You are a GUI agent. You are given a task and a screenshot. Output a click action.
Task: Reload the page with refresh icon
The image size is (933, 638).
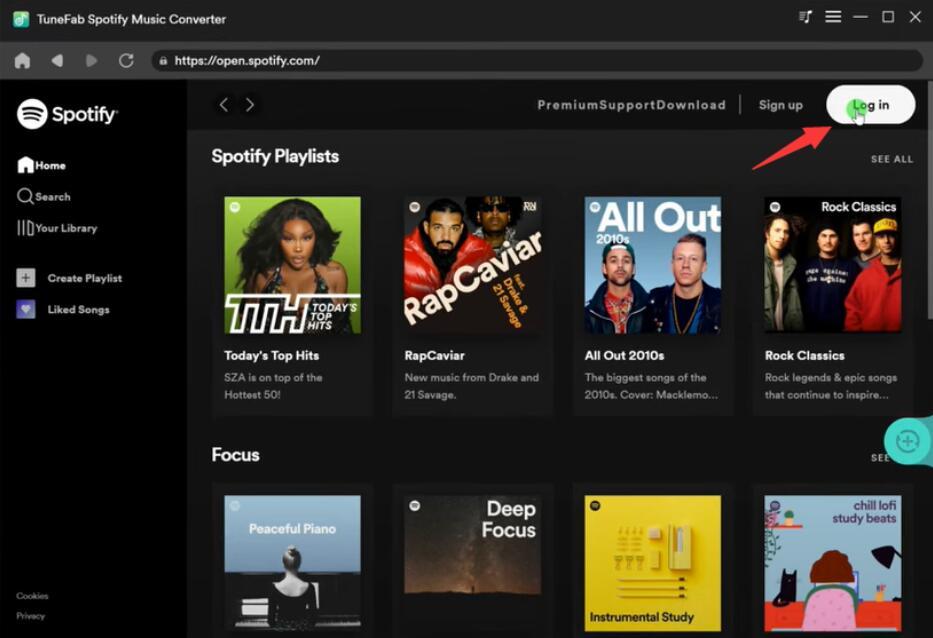click(126, 60)
